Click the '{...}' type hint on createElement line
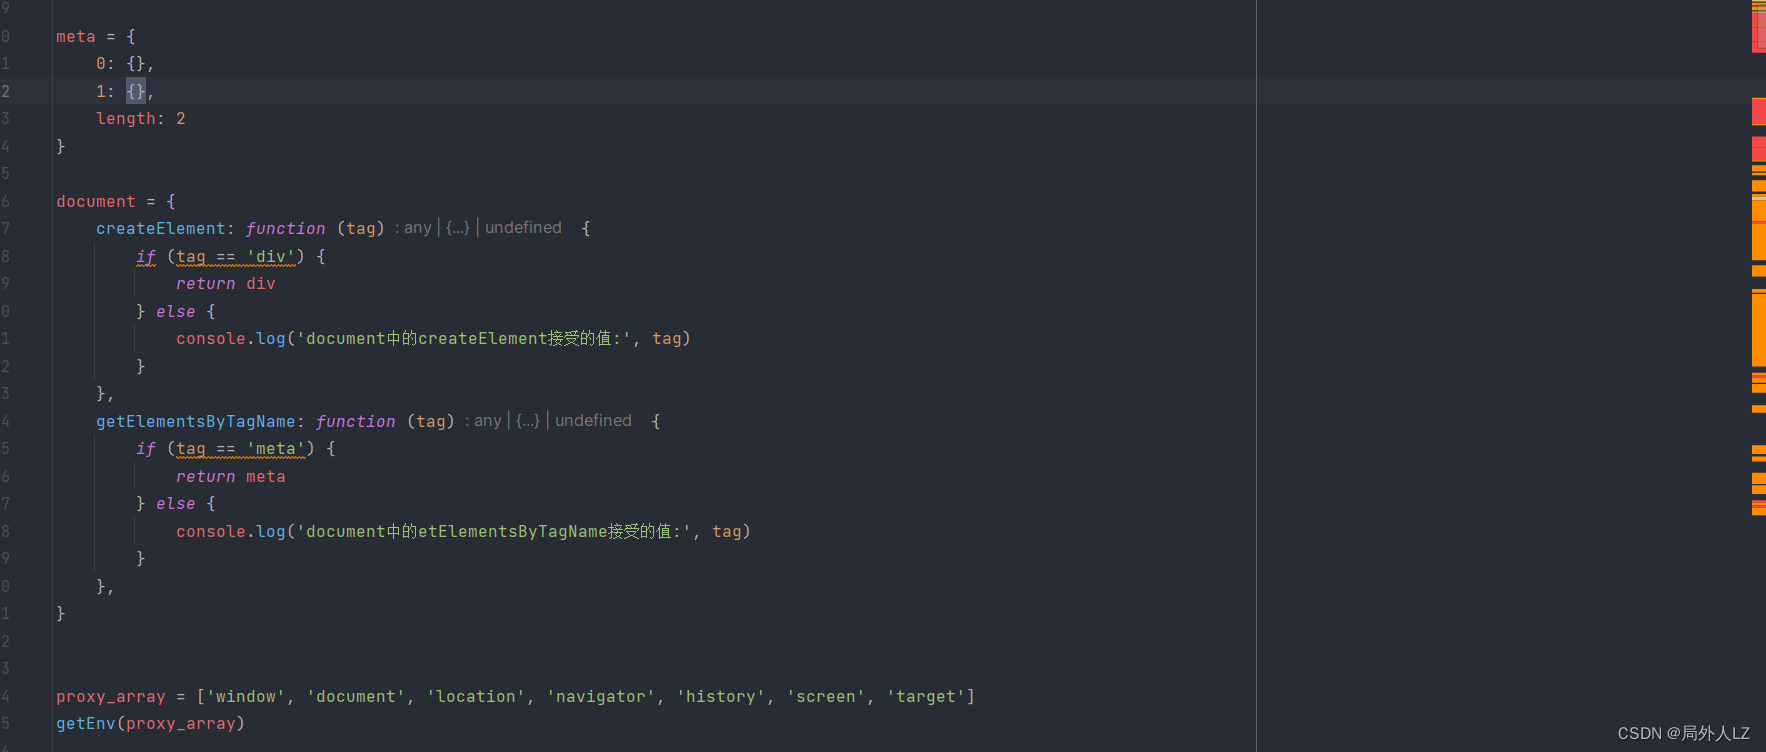This screenshot has height=752, width=1766. click(x=458, y=228)
